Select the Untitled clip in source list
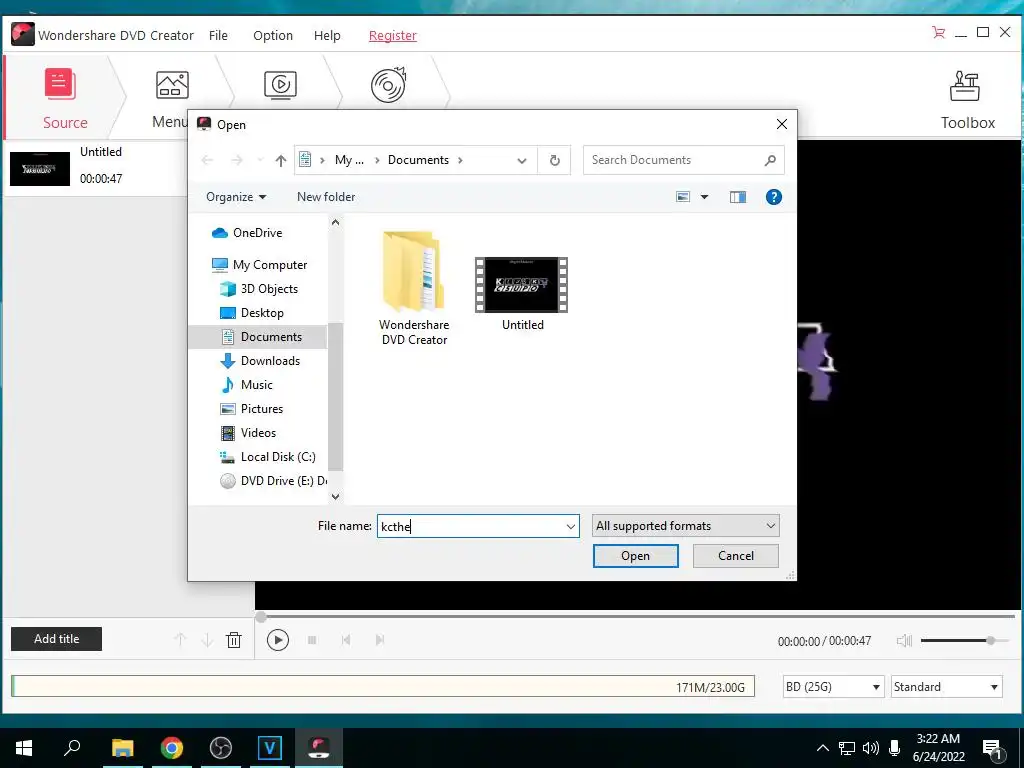 (97, 167)
